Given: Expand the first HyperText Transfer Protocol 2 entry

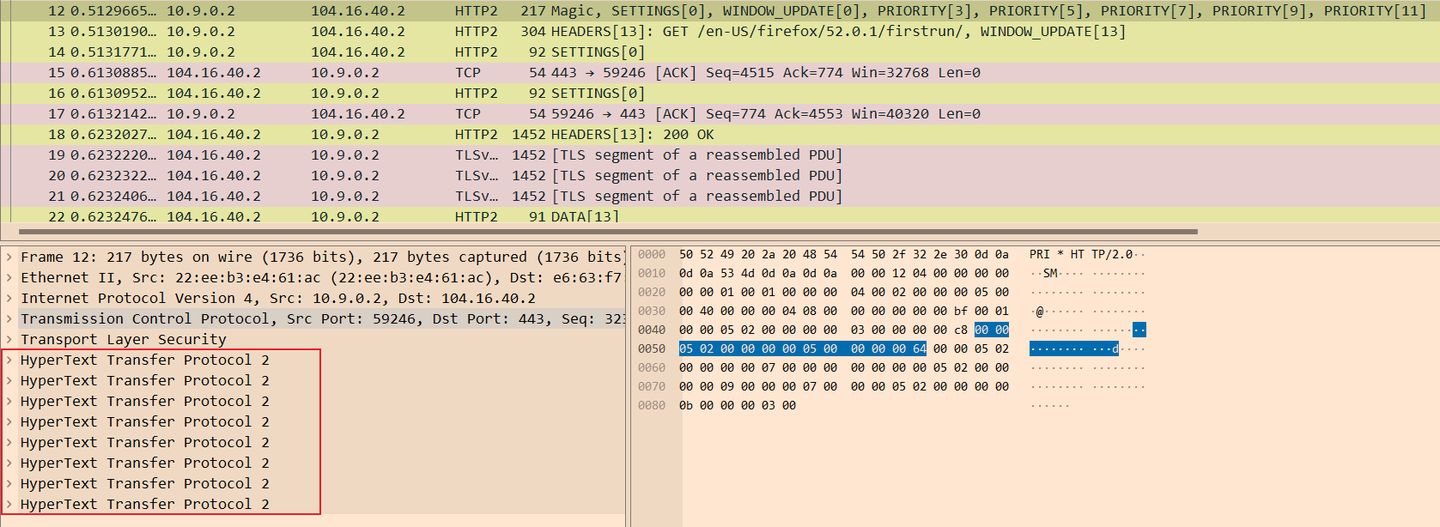Looking at the screenshot, I should [9, 360].
